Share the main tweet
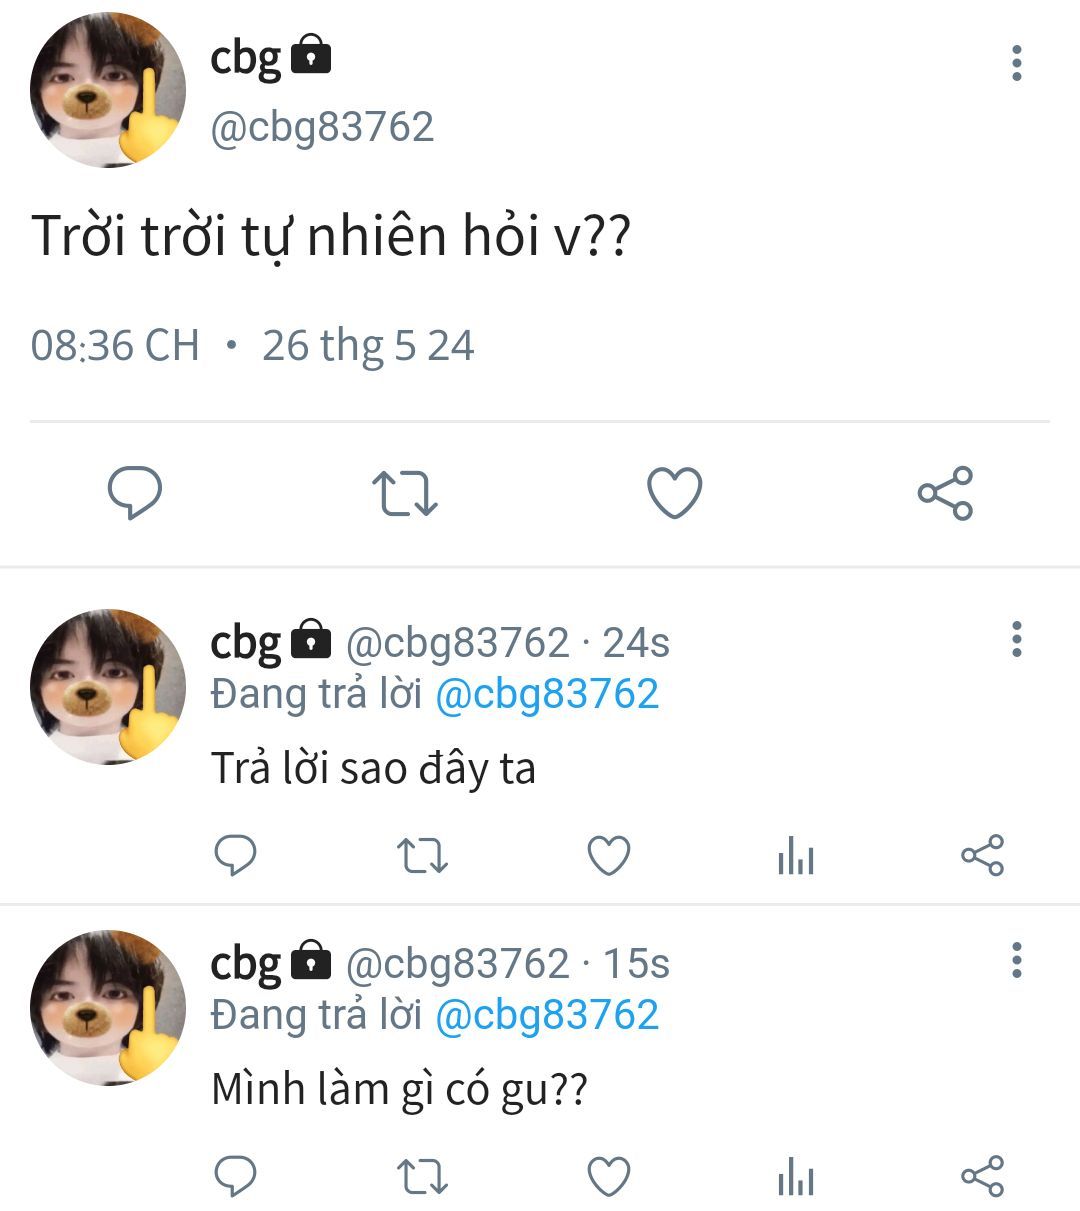 [x=945, y=493]
